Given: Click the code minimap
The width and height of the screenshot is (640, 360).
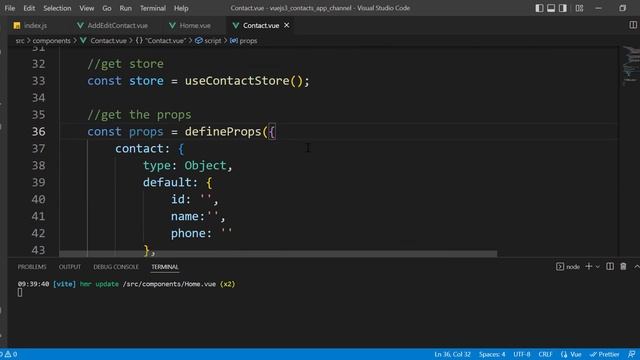Looking at the screenshot, I should pos(630,65).
